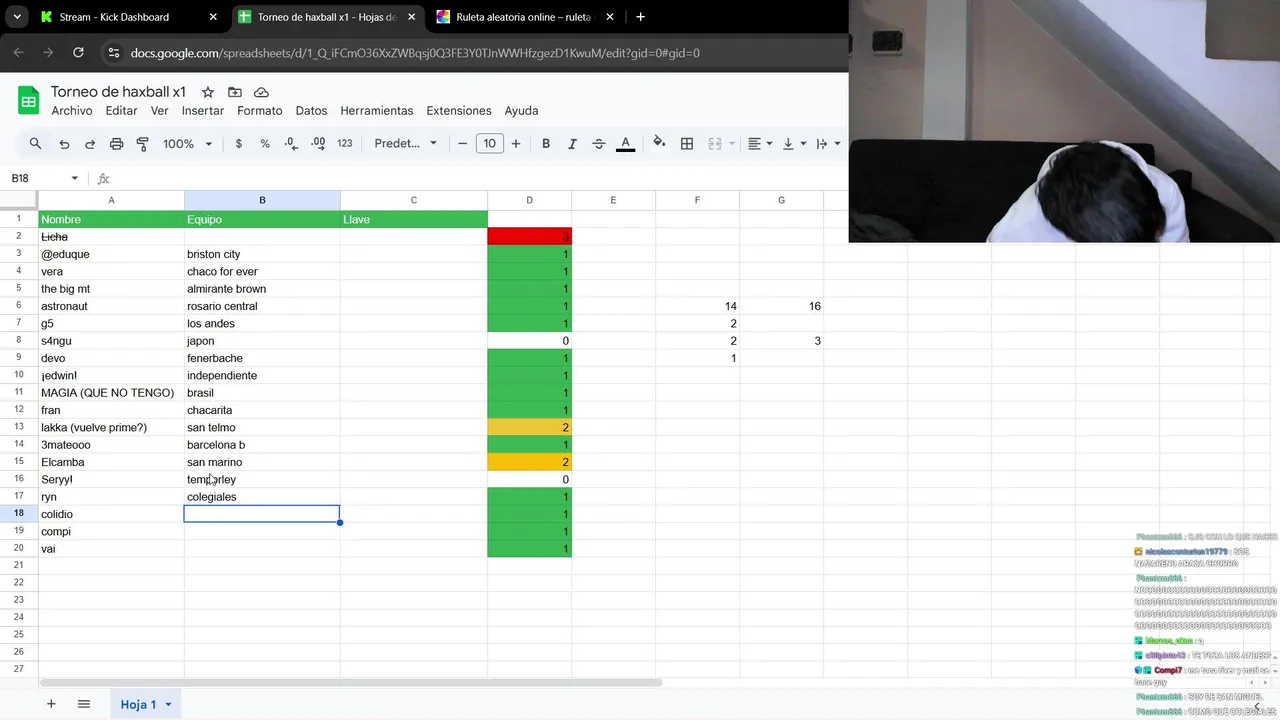
Task: Add a new sheet plus button
Action: pos(51,704)
